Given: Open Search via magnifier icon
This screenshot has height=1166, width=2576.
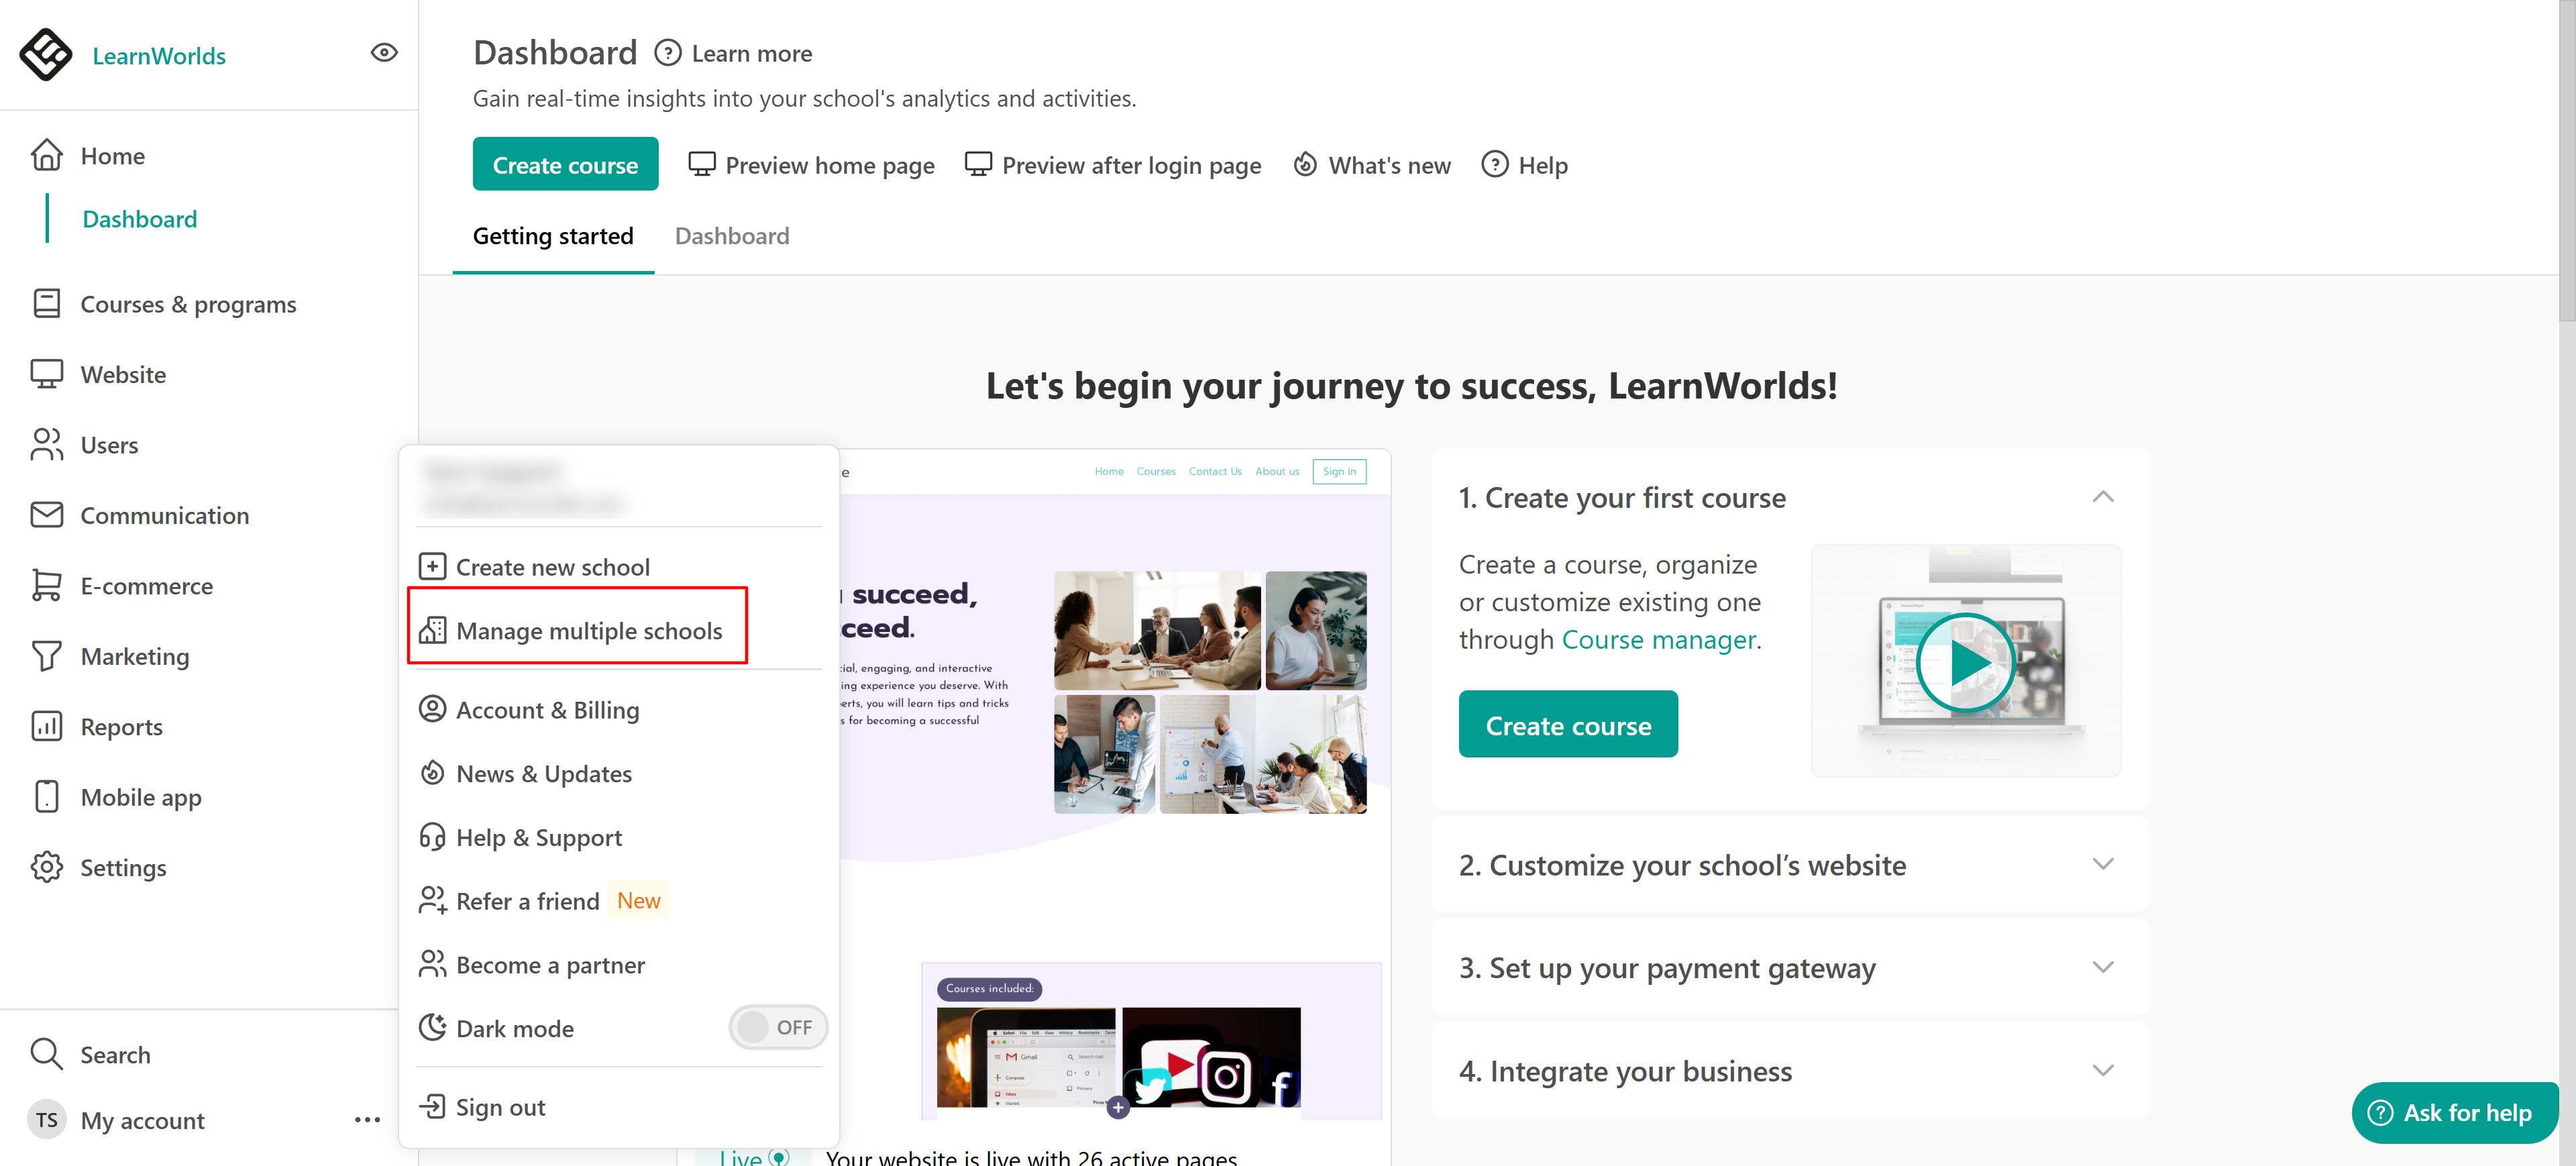Looking at the screenshot, I should click(46, 1054).
